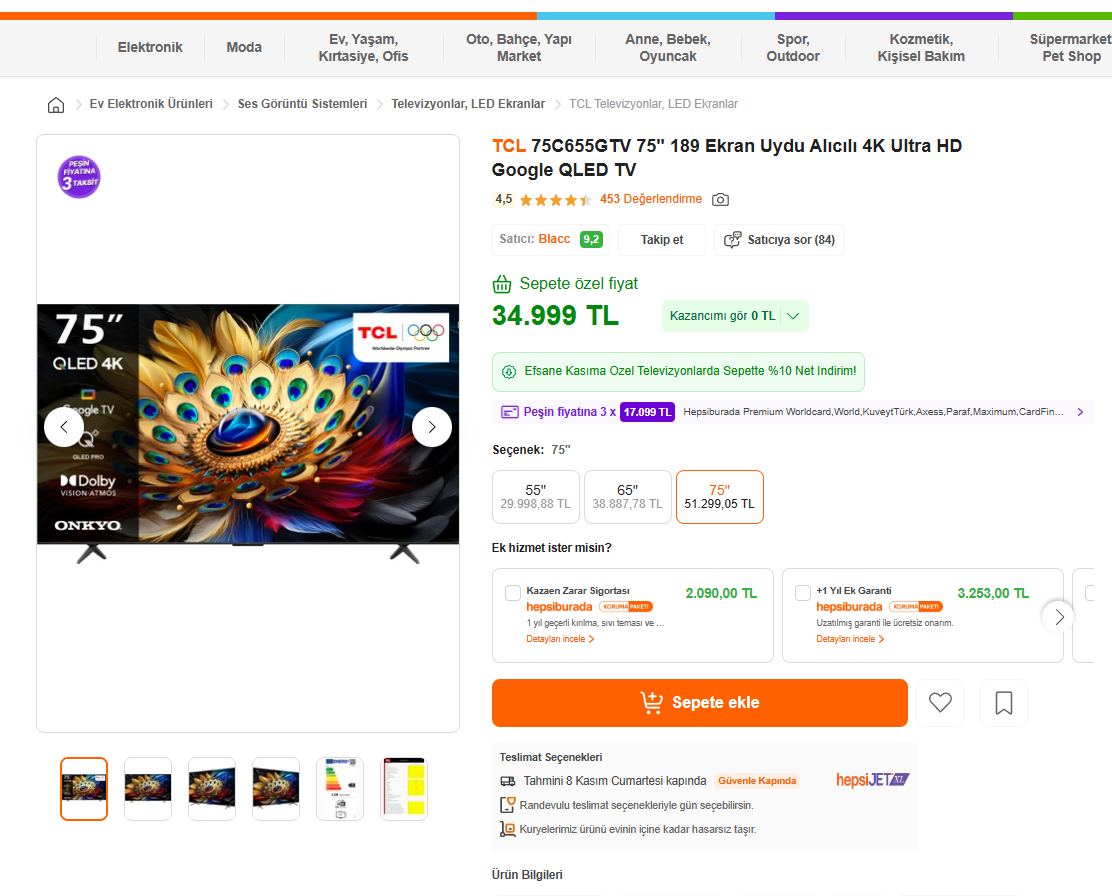Screen dimensions: 1112x896
Task: Open photo reviews via camera icon
Action: point(720,200)
